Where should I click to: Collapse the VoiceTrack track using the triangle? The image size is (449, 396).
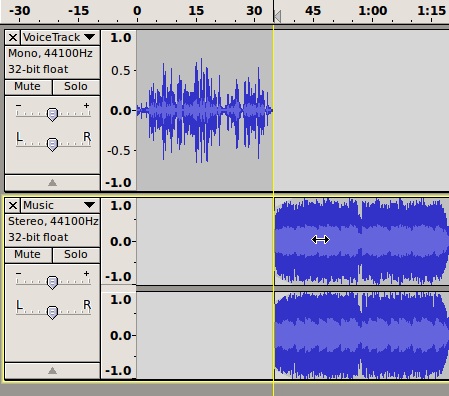tap(52, 183)
